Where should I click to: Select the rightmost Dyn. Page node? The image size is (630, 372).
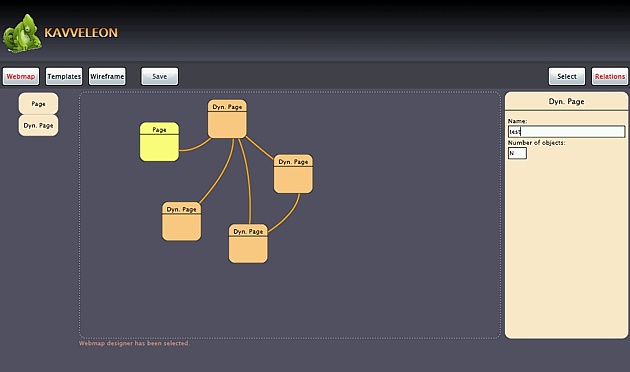[x=293, y=174]
